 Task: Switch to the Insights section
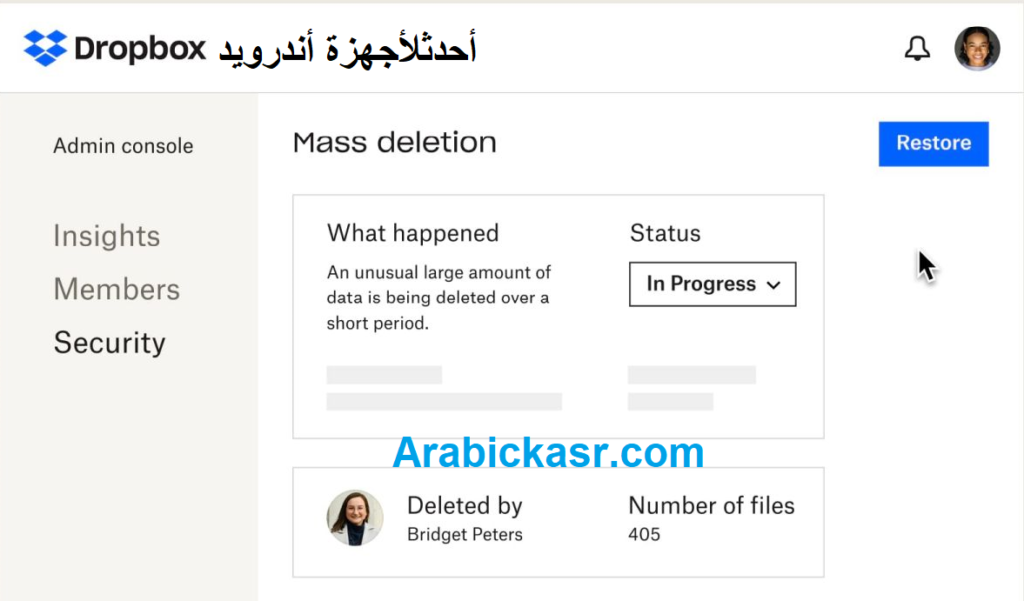coord(106,236)
